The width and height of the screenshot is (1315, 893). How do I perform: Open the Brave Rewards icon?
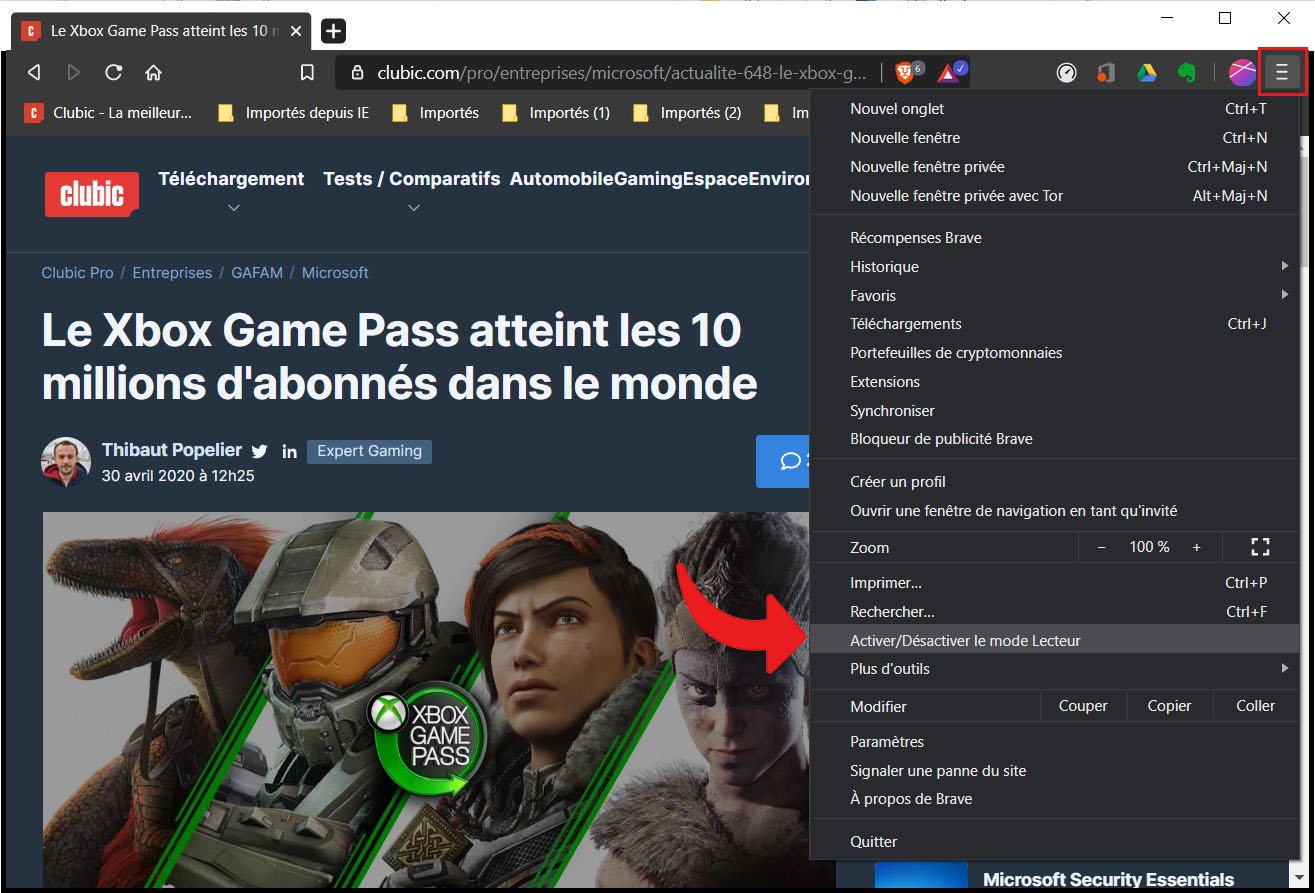[x=945, y=71]
